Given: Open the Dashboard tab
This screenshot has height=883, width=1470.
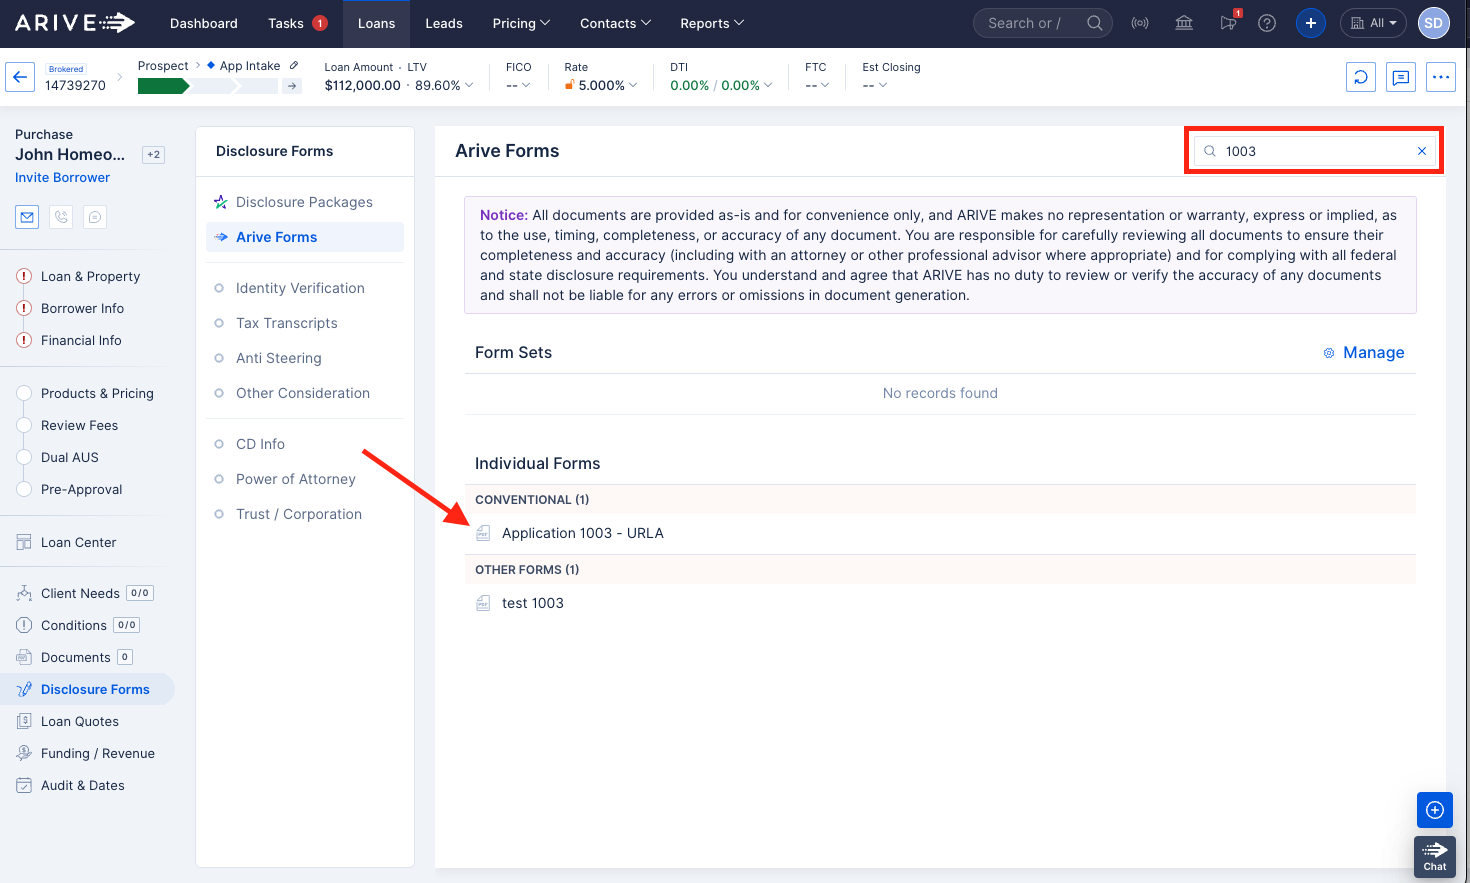Looking at the screenshot, I should pos(204,23).
